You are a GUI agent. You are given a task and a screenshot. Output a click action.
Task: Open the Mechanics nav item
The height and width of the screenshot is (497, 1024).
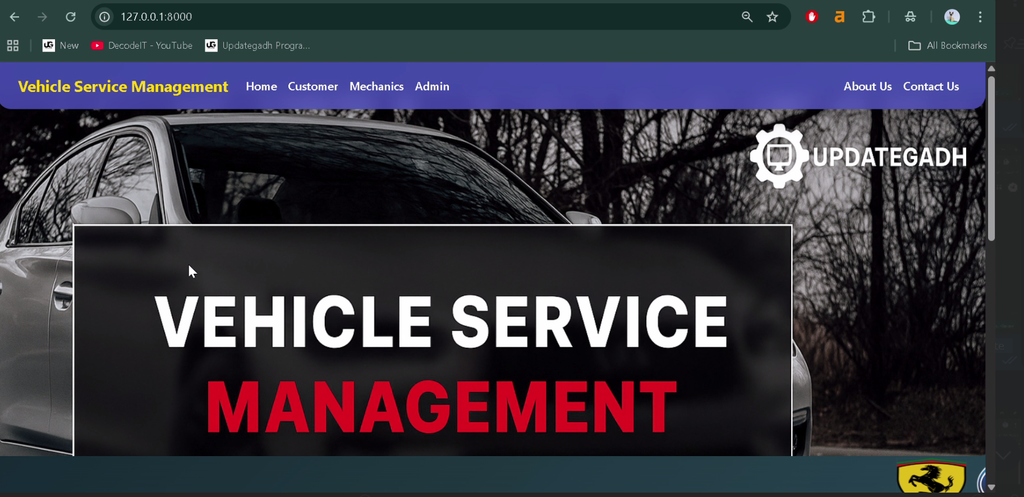click(x=376, y=86)
